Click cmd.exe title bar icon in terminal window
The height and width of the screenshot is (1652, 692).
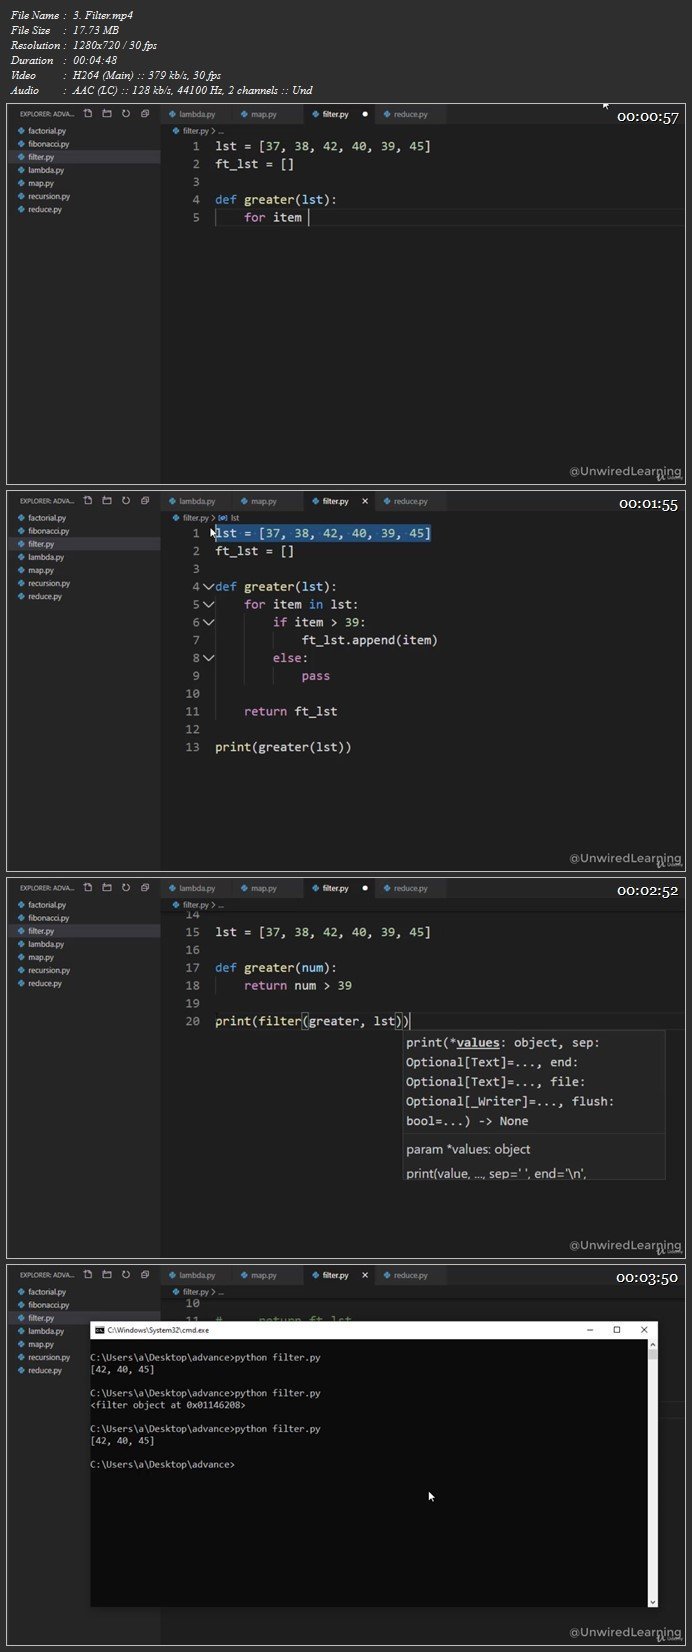[x=100, y=1330]
